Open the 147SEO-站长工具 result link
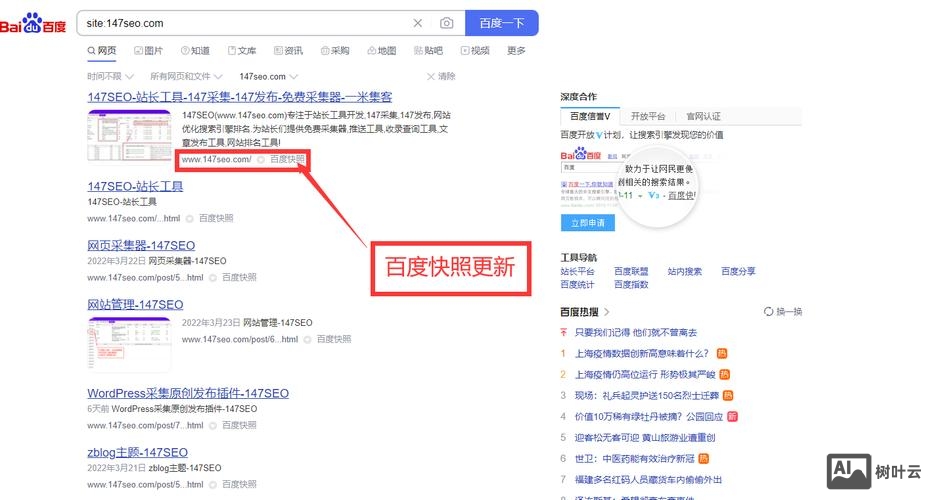Image resolution: width=929 pixels, height=500 pixels. tap(135, 186)
